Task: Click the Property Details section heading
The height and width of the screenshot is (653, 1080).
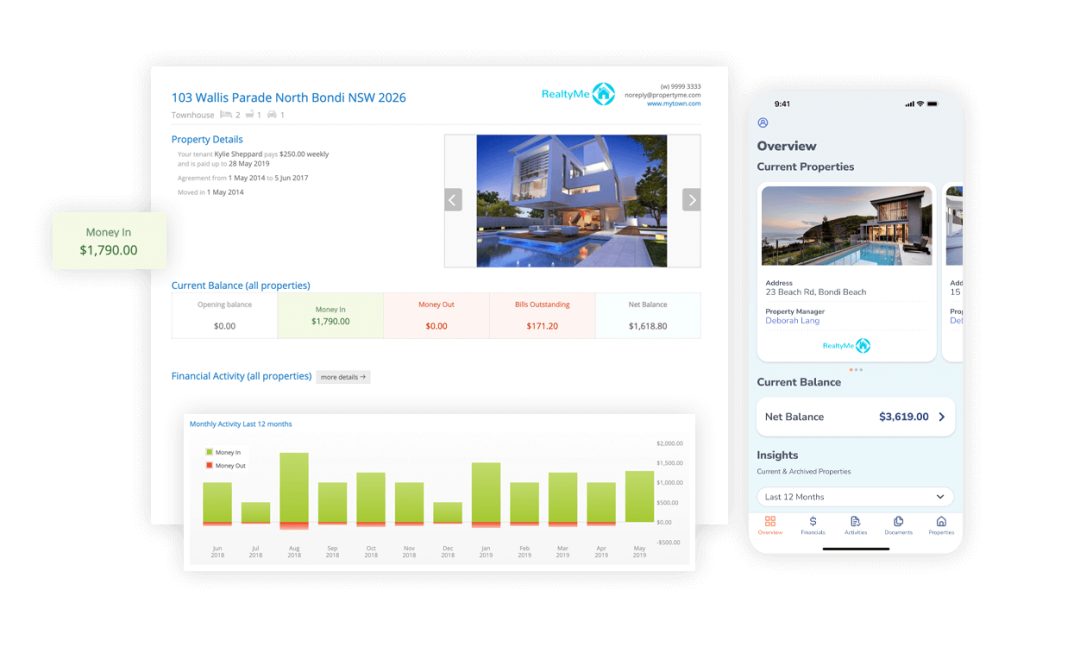Action: pyautogui.click(x=207, y=139)
